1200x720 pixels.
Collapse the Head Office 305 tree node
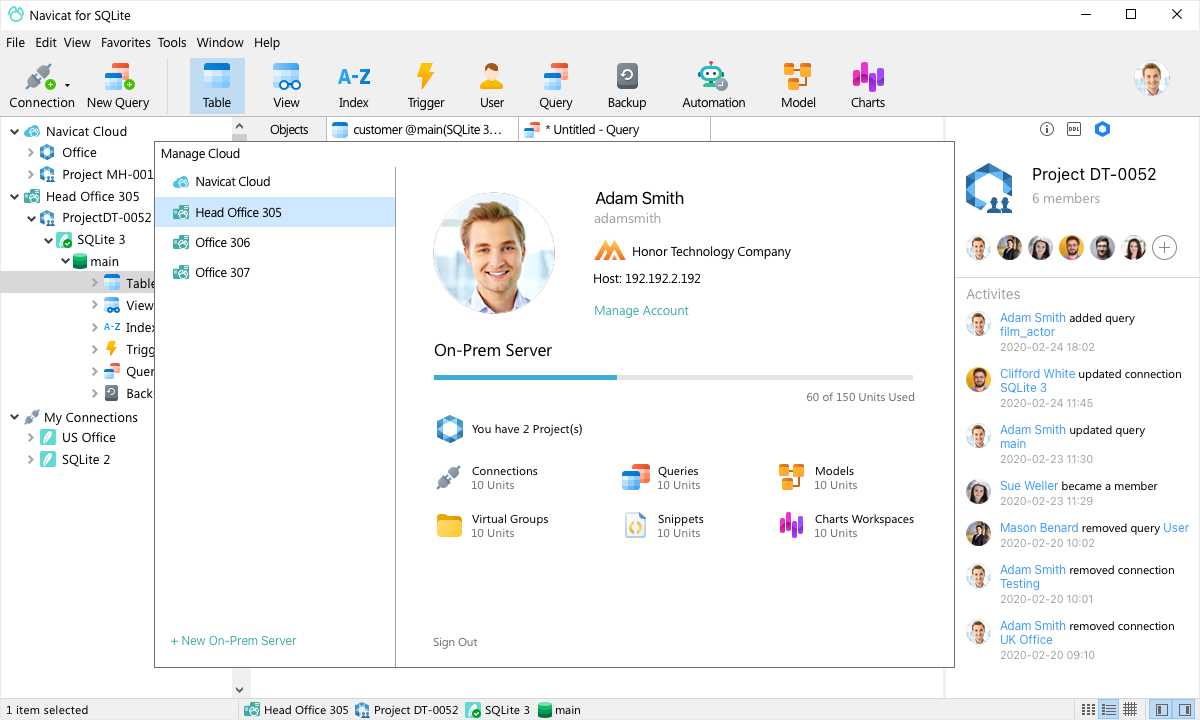tap(14, 196)
